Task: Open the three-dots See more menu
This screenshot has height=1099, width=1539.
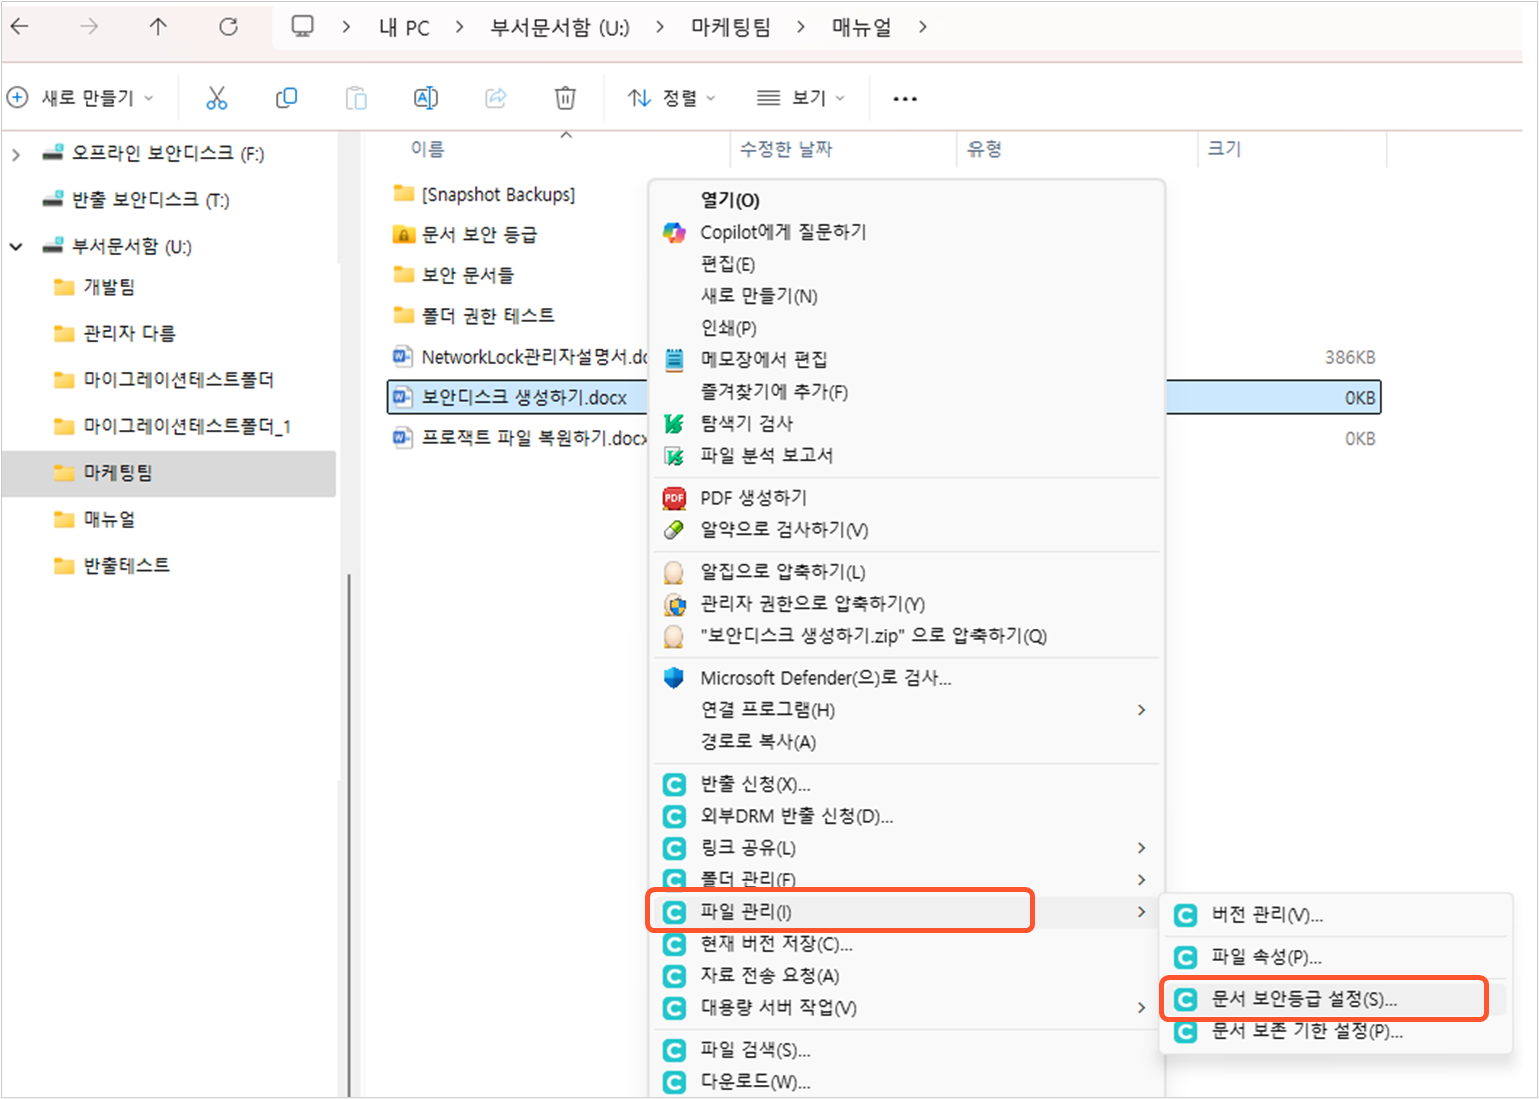Action: [x=904, y=98]
